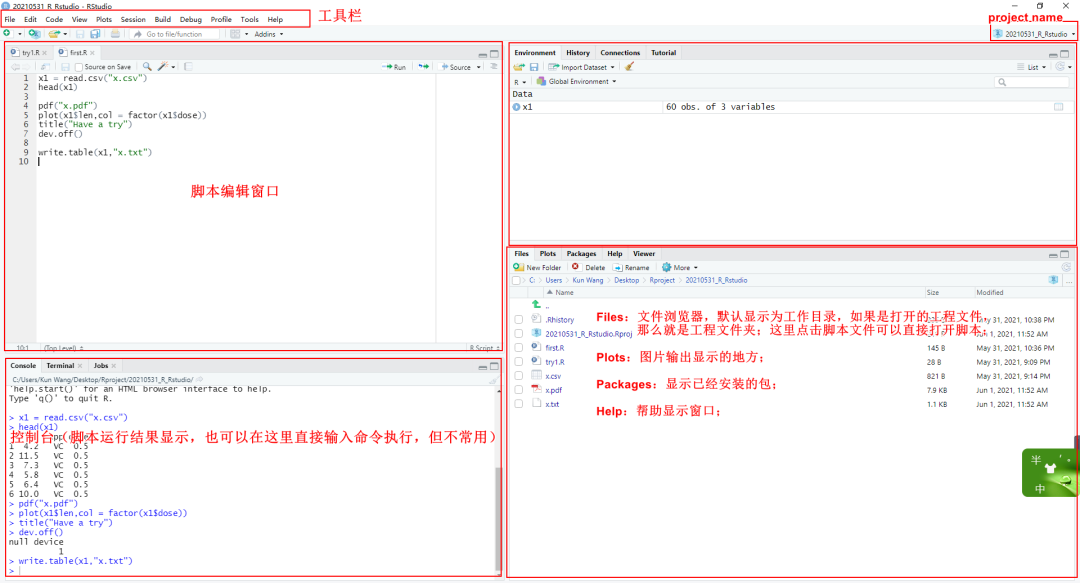Image resolution: width=1080 pixels, height=583 pixels.
Task: Click the Environment search field
Action: tap(1032, 82)
